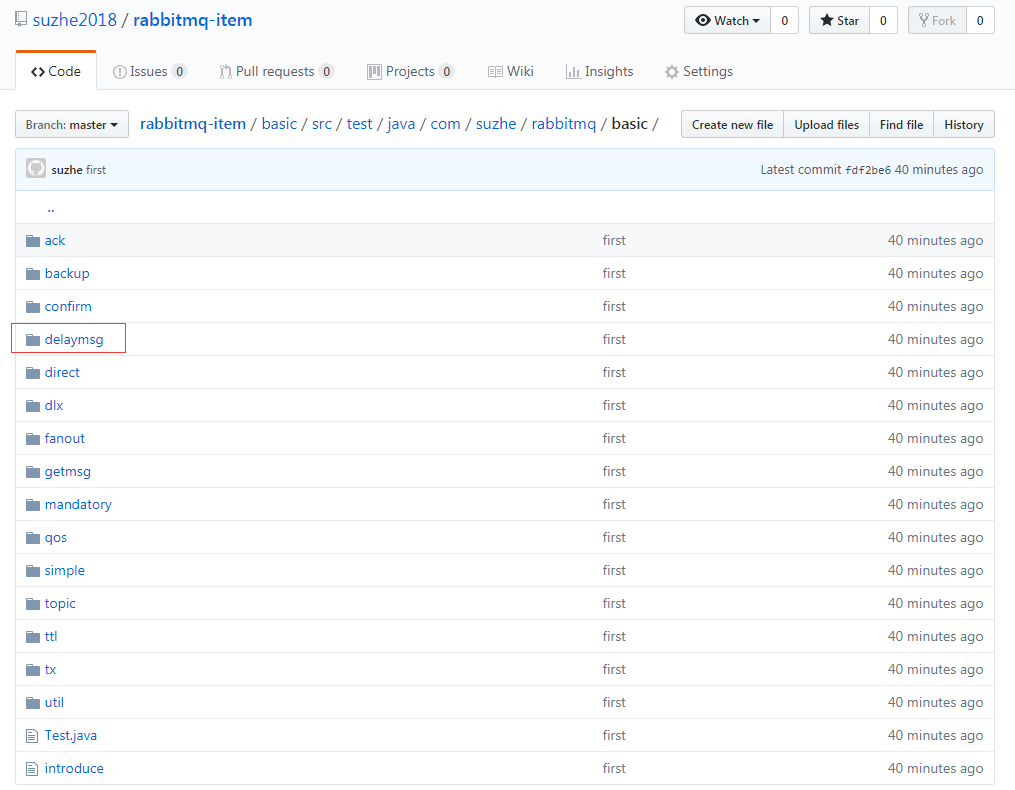Open the confirm folder link

point(68,306)
